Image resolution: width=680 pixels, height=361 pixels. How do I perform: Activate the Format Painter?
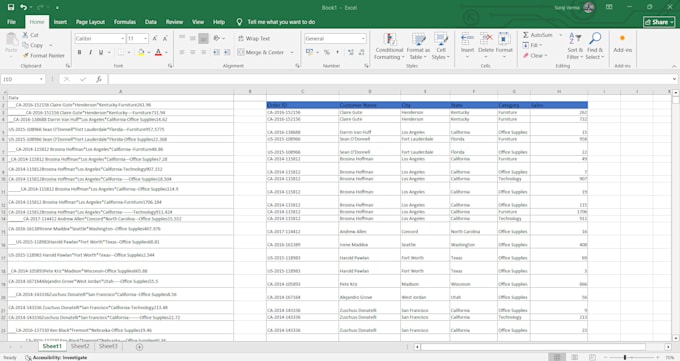point(43,56)
